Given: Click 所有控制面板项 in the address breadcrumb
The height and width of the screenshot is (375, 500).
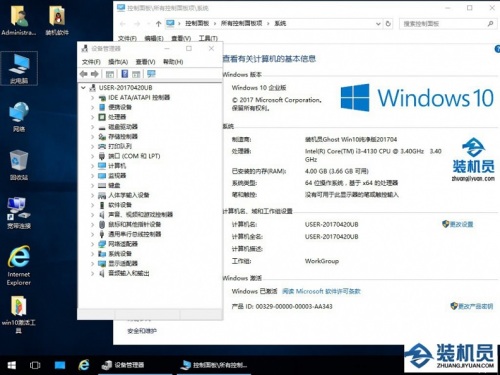Looking at the screenshot, I should (241, 23).
